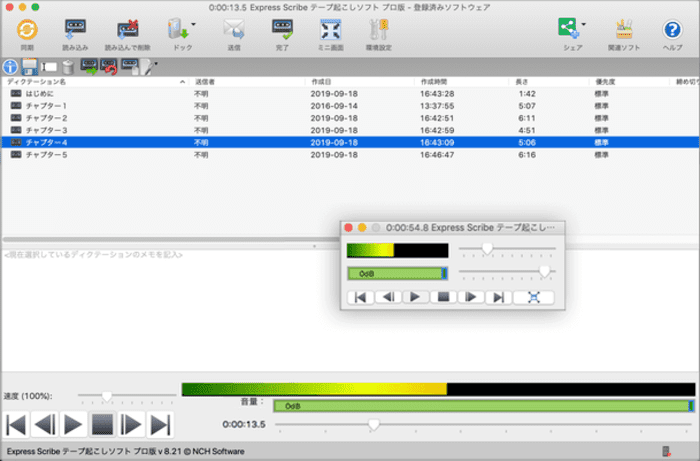This screenshot has height=461, width=700.
Task: Open dropdown arrow beside document pen icon
Action: pos(156,64)
